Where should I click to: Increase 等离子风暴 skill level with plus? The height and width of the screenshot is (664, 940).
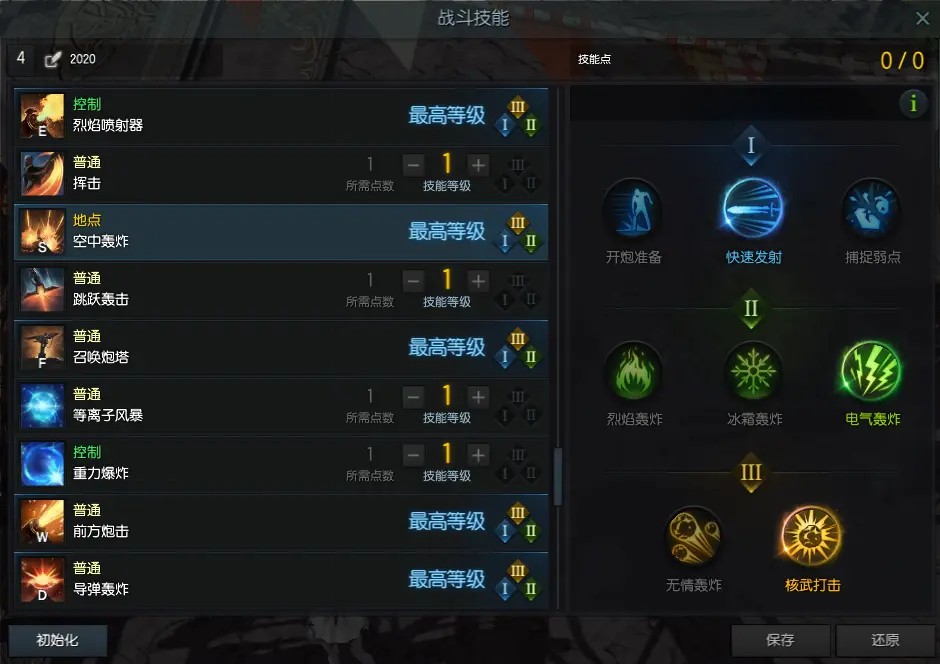point(478,397)
